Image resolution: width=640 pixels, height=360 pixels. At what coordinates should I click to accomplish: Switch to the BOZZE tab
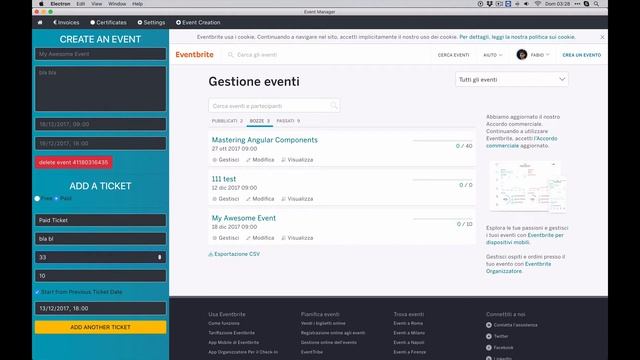coord(260,121)
